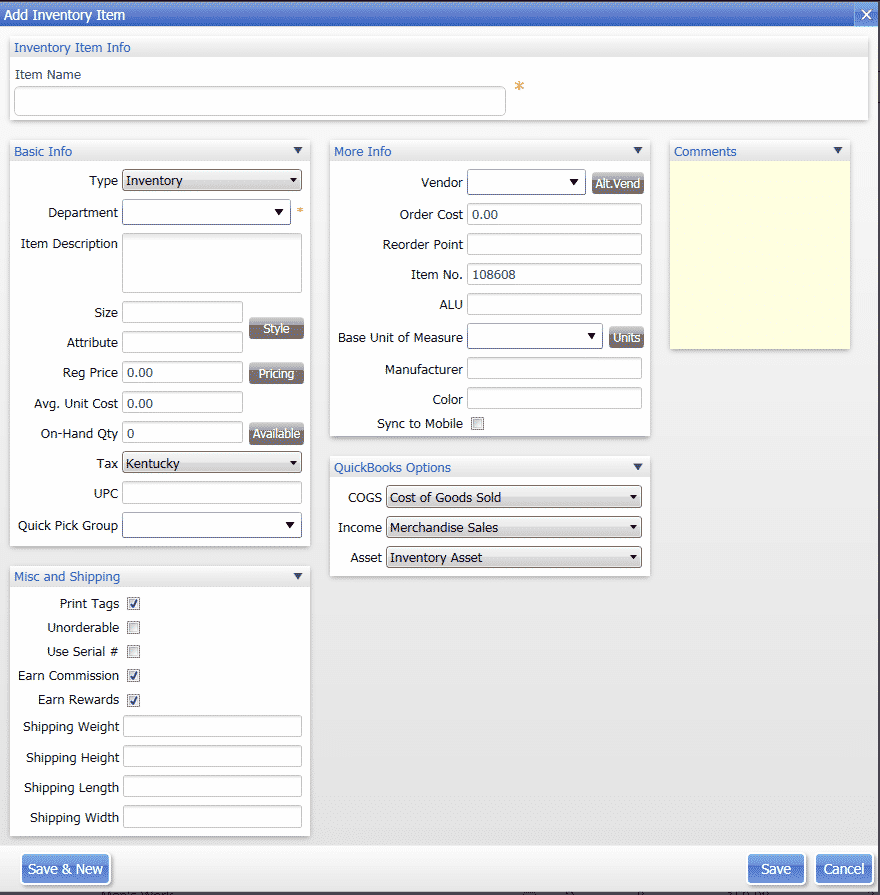Image resolution: width=880 pixels, height=895 pixels.
Task: Click into the Item Name field
Action: tap(260, 101)
